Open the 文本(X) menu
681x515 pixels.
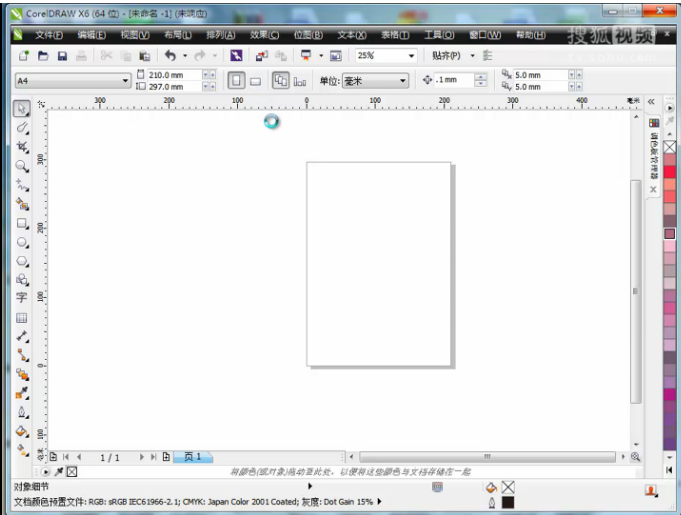[x=352, y=35]
